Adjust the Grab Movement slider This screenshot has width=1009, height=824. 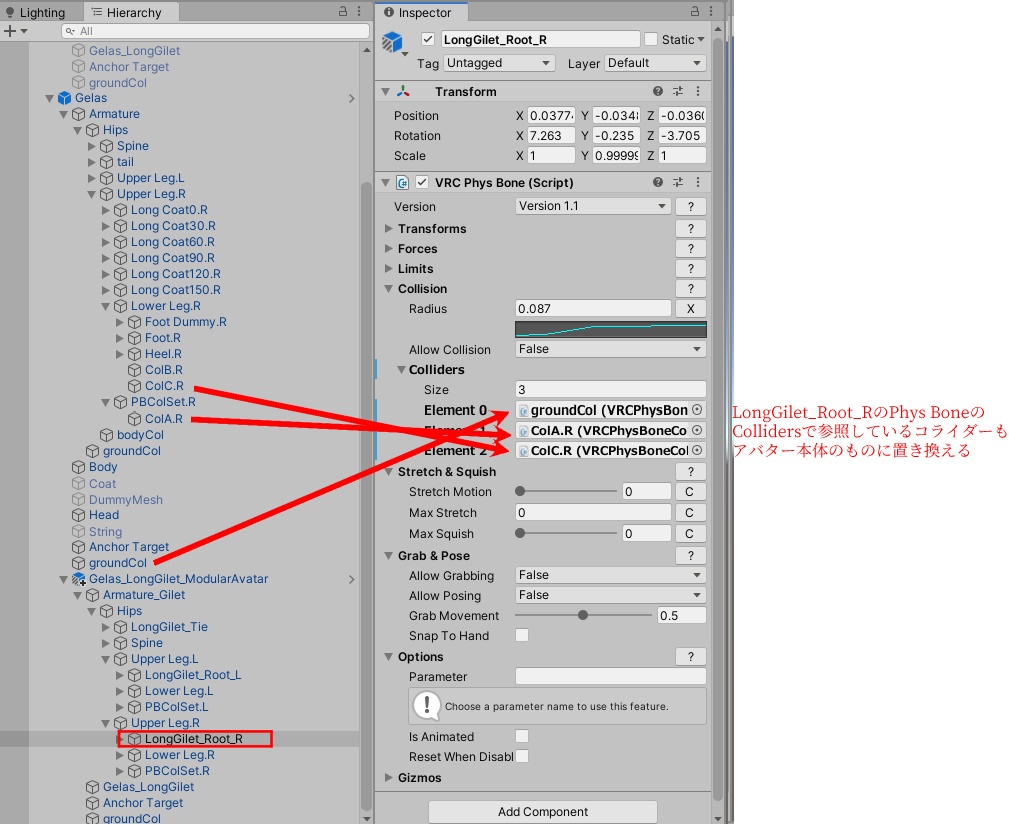[584, 616]
